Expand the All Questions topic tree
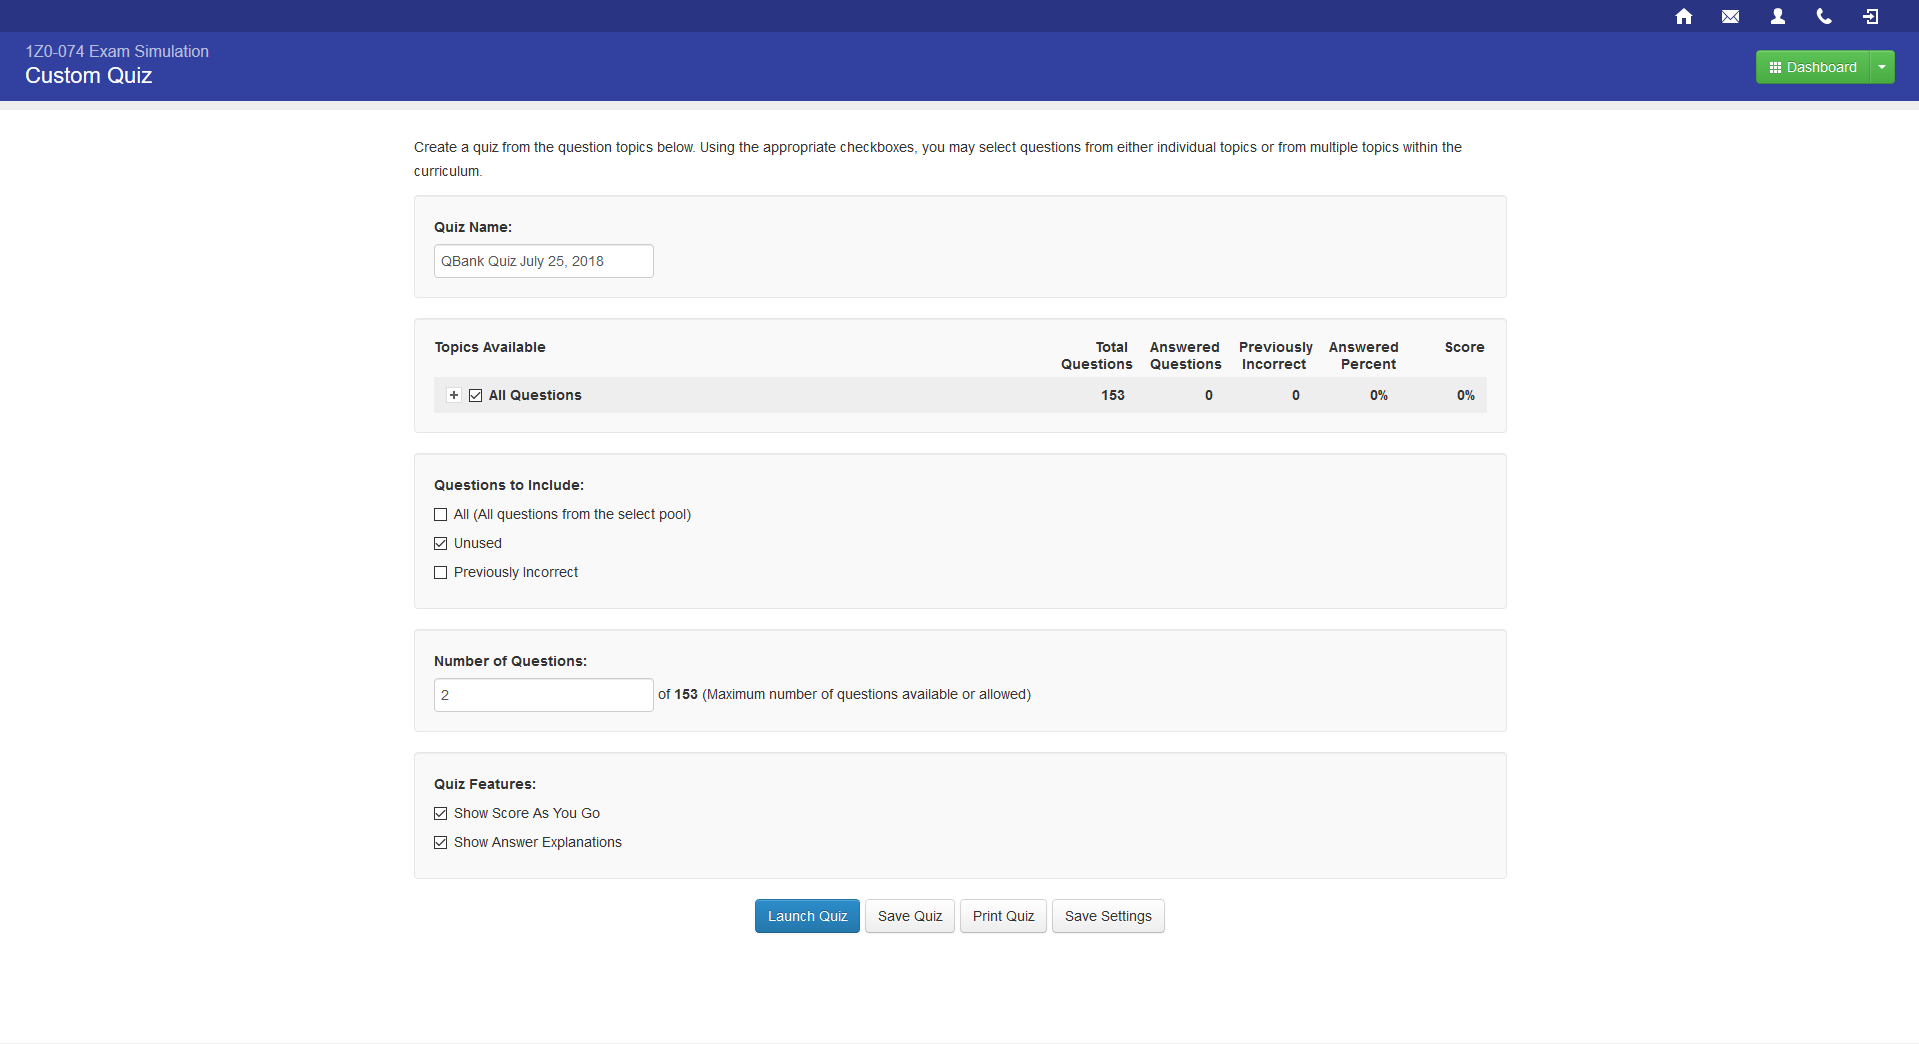1919x1044 pixels. pos(454,395)
